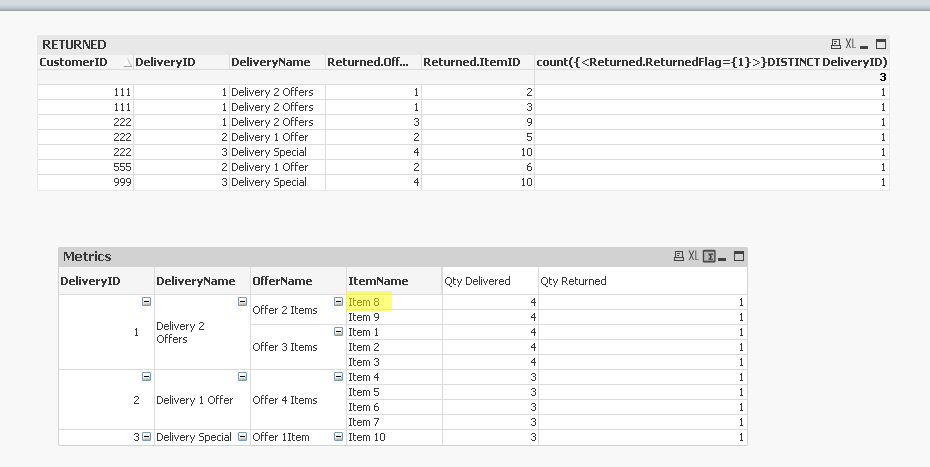Collapse Delivery 1 Offer group in Metrics
930x467 pixels.
pos(242,376)
